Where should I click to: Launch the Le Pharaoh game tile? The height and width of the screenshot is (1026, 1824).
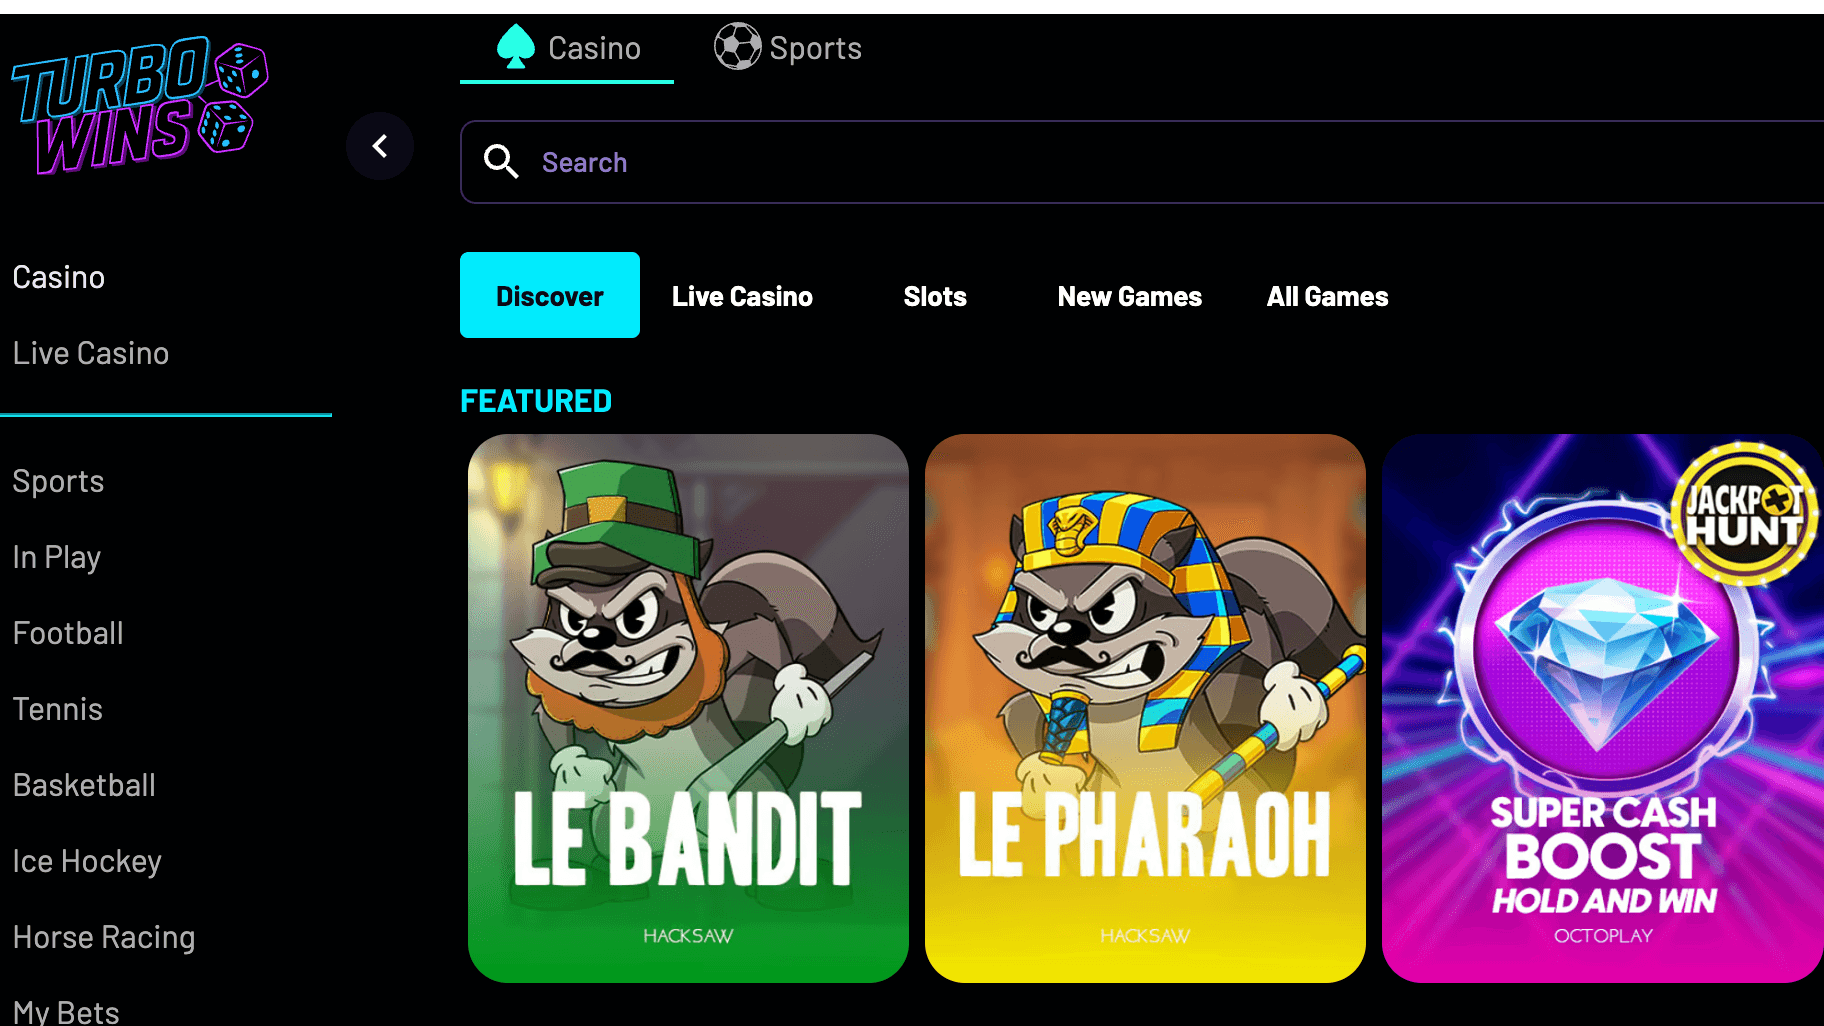(1145, 708)
